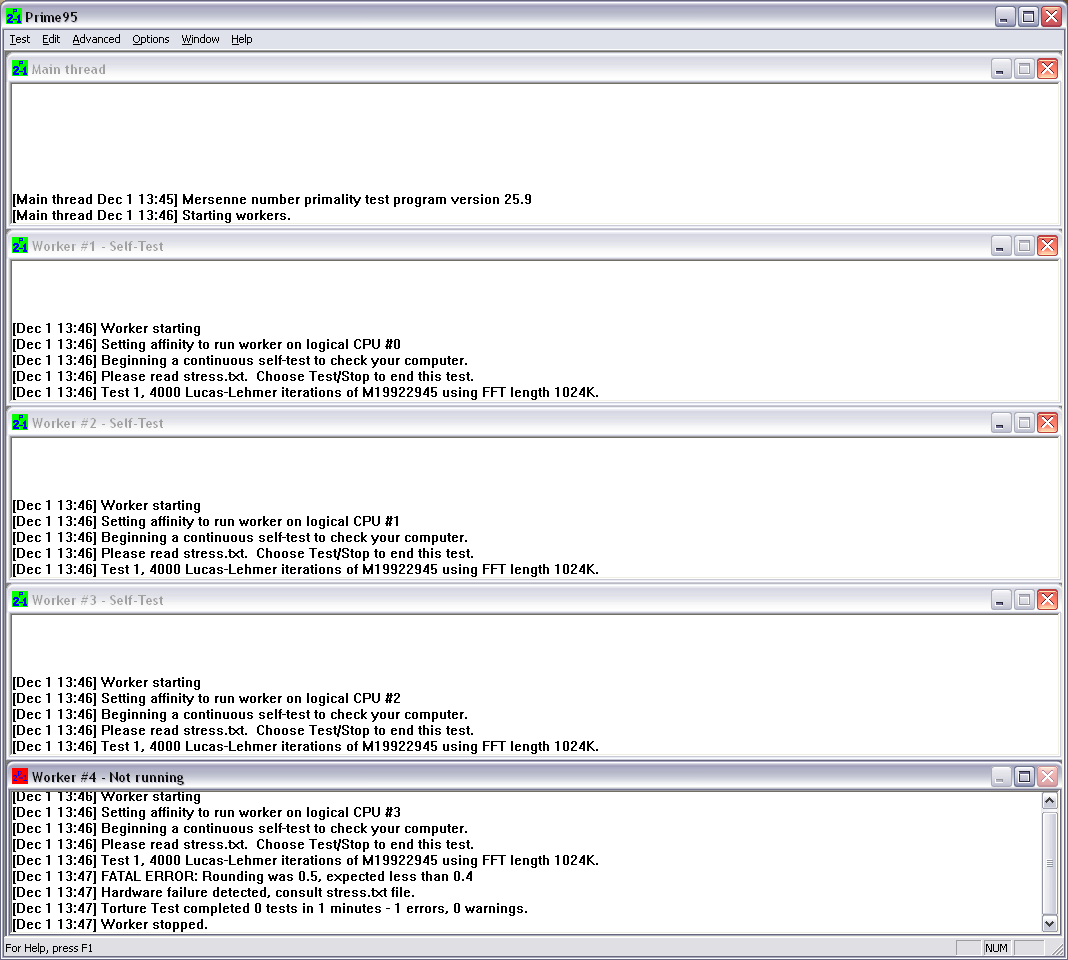Click the 'logical CPU #2' affinity line
The image size is (1068, 960).
click(207, 698)
